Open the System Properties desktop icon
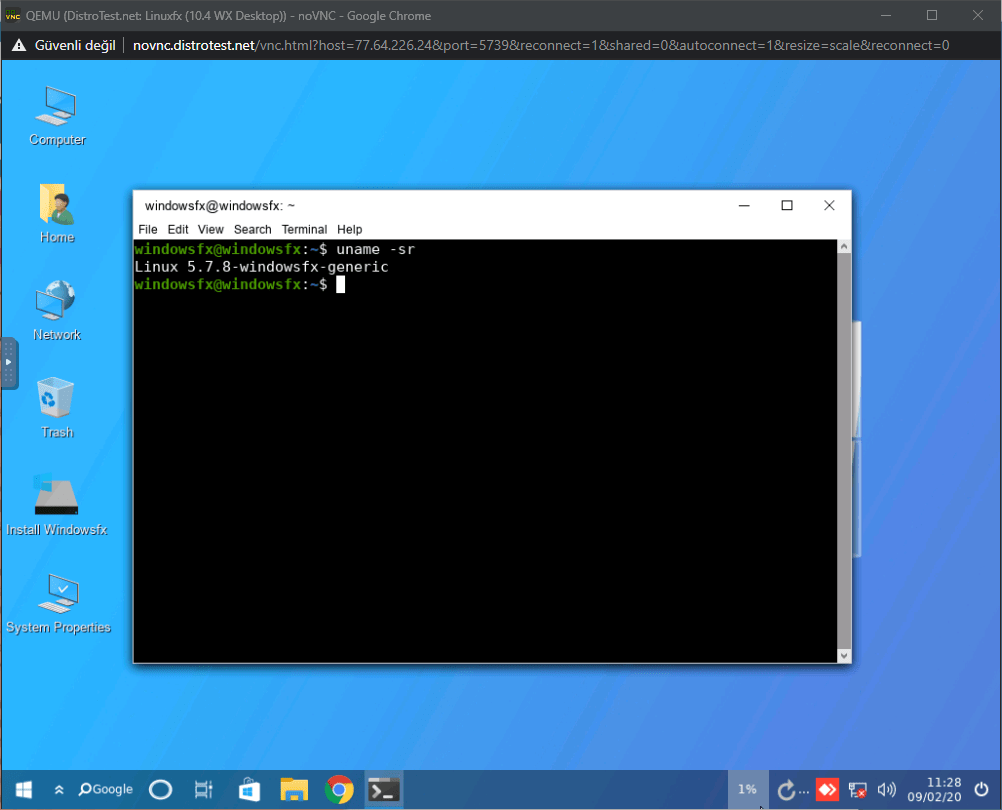 pos(58,603)
